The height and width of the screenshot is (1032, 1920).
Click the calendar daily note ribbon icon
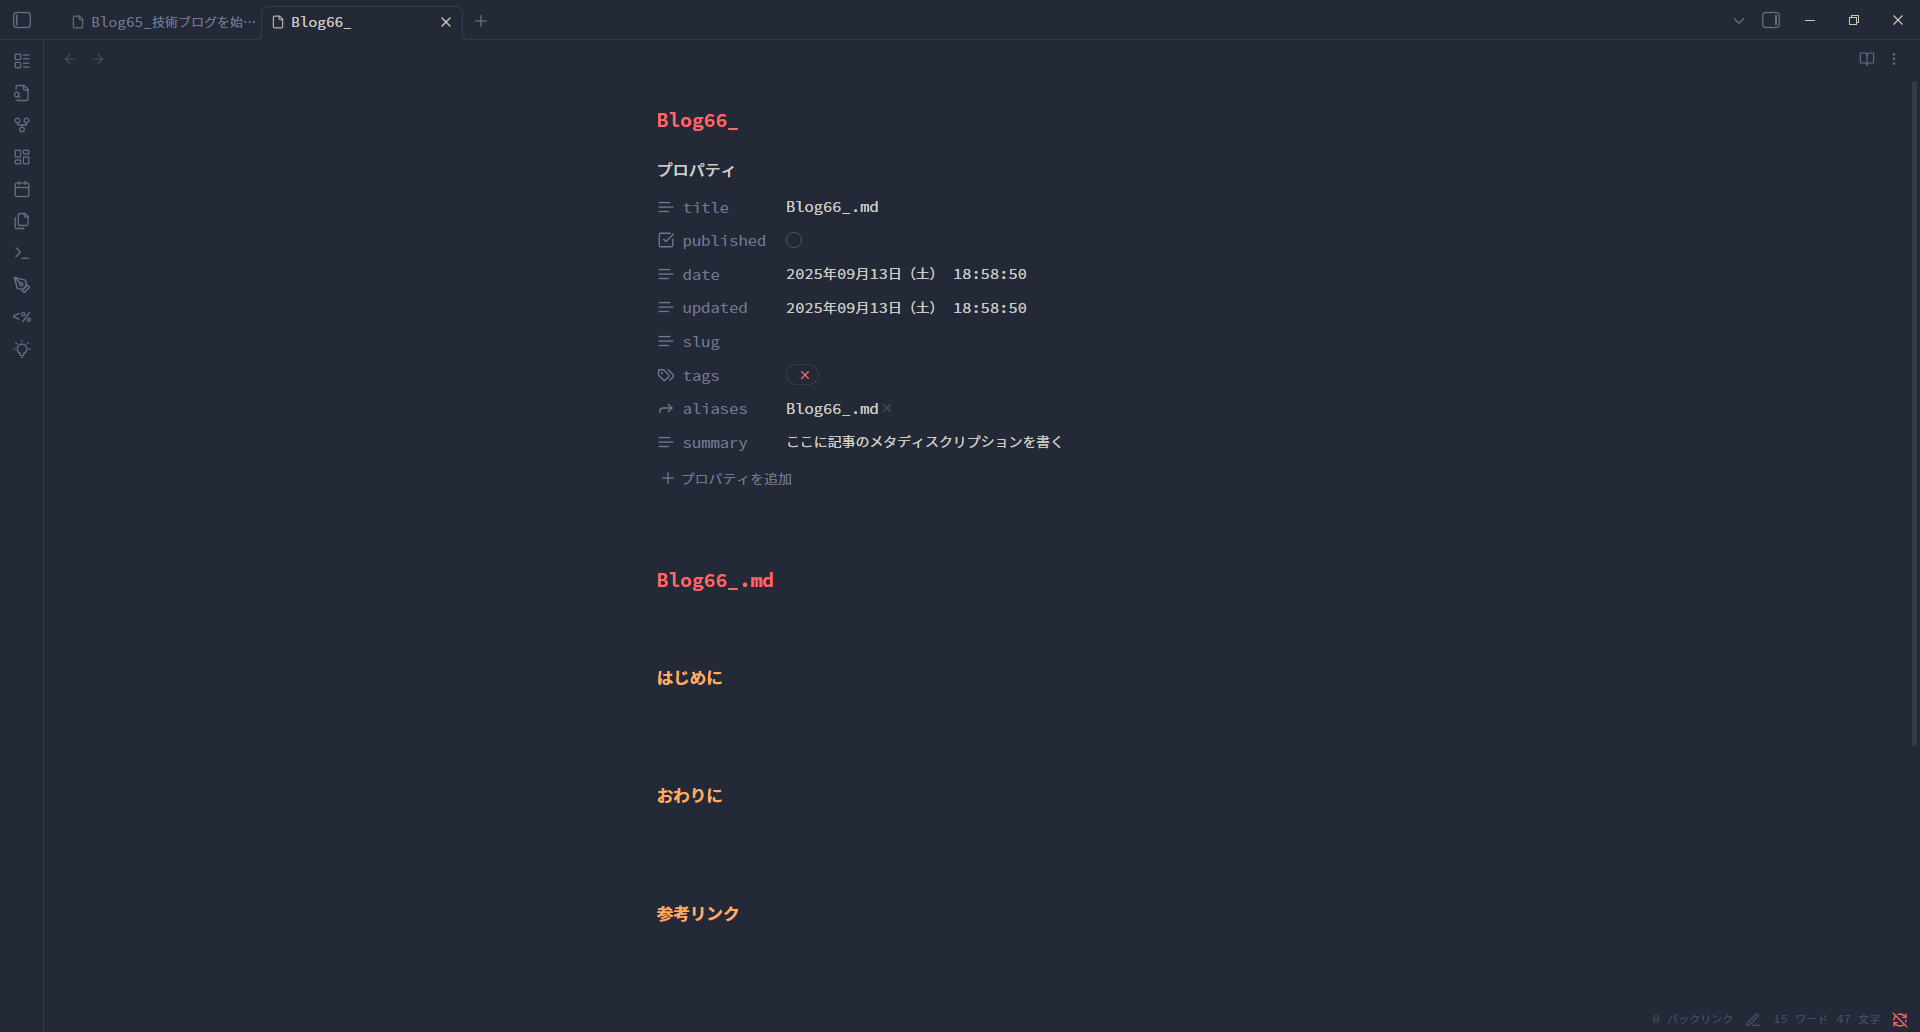(22, 189)
